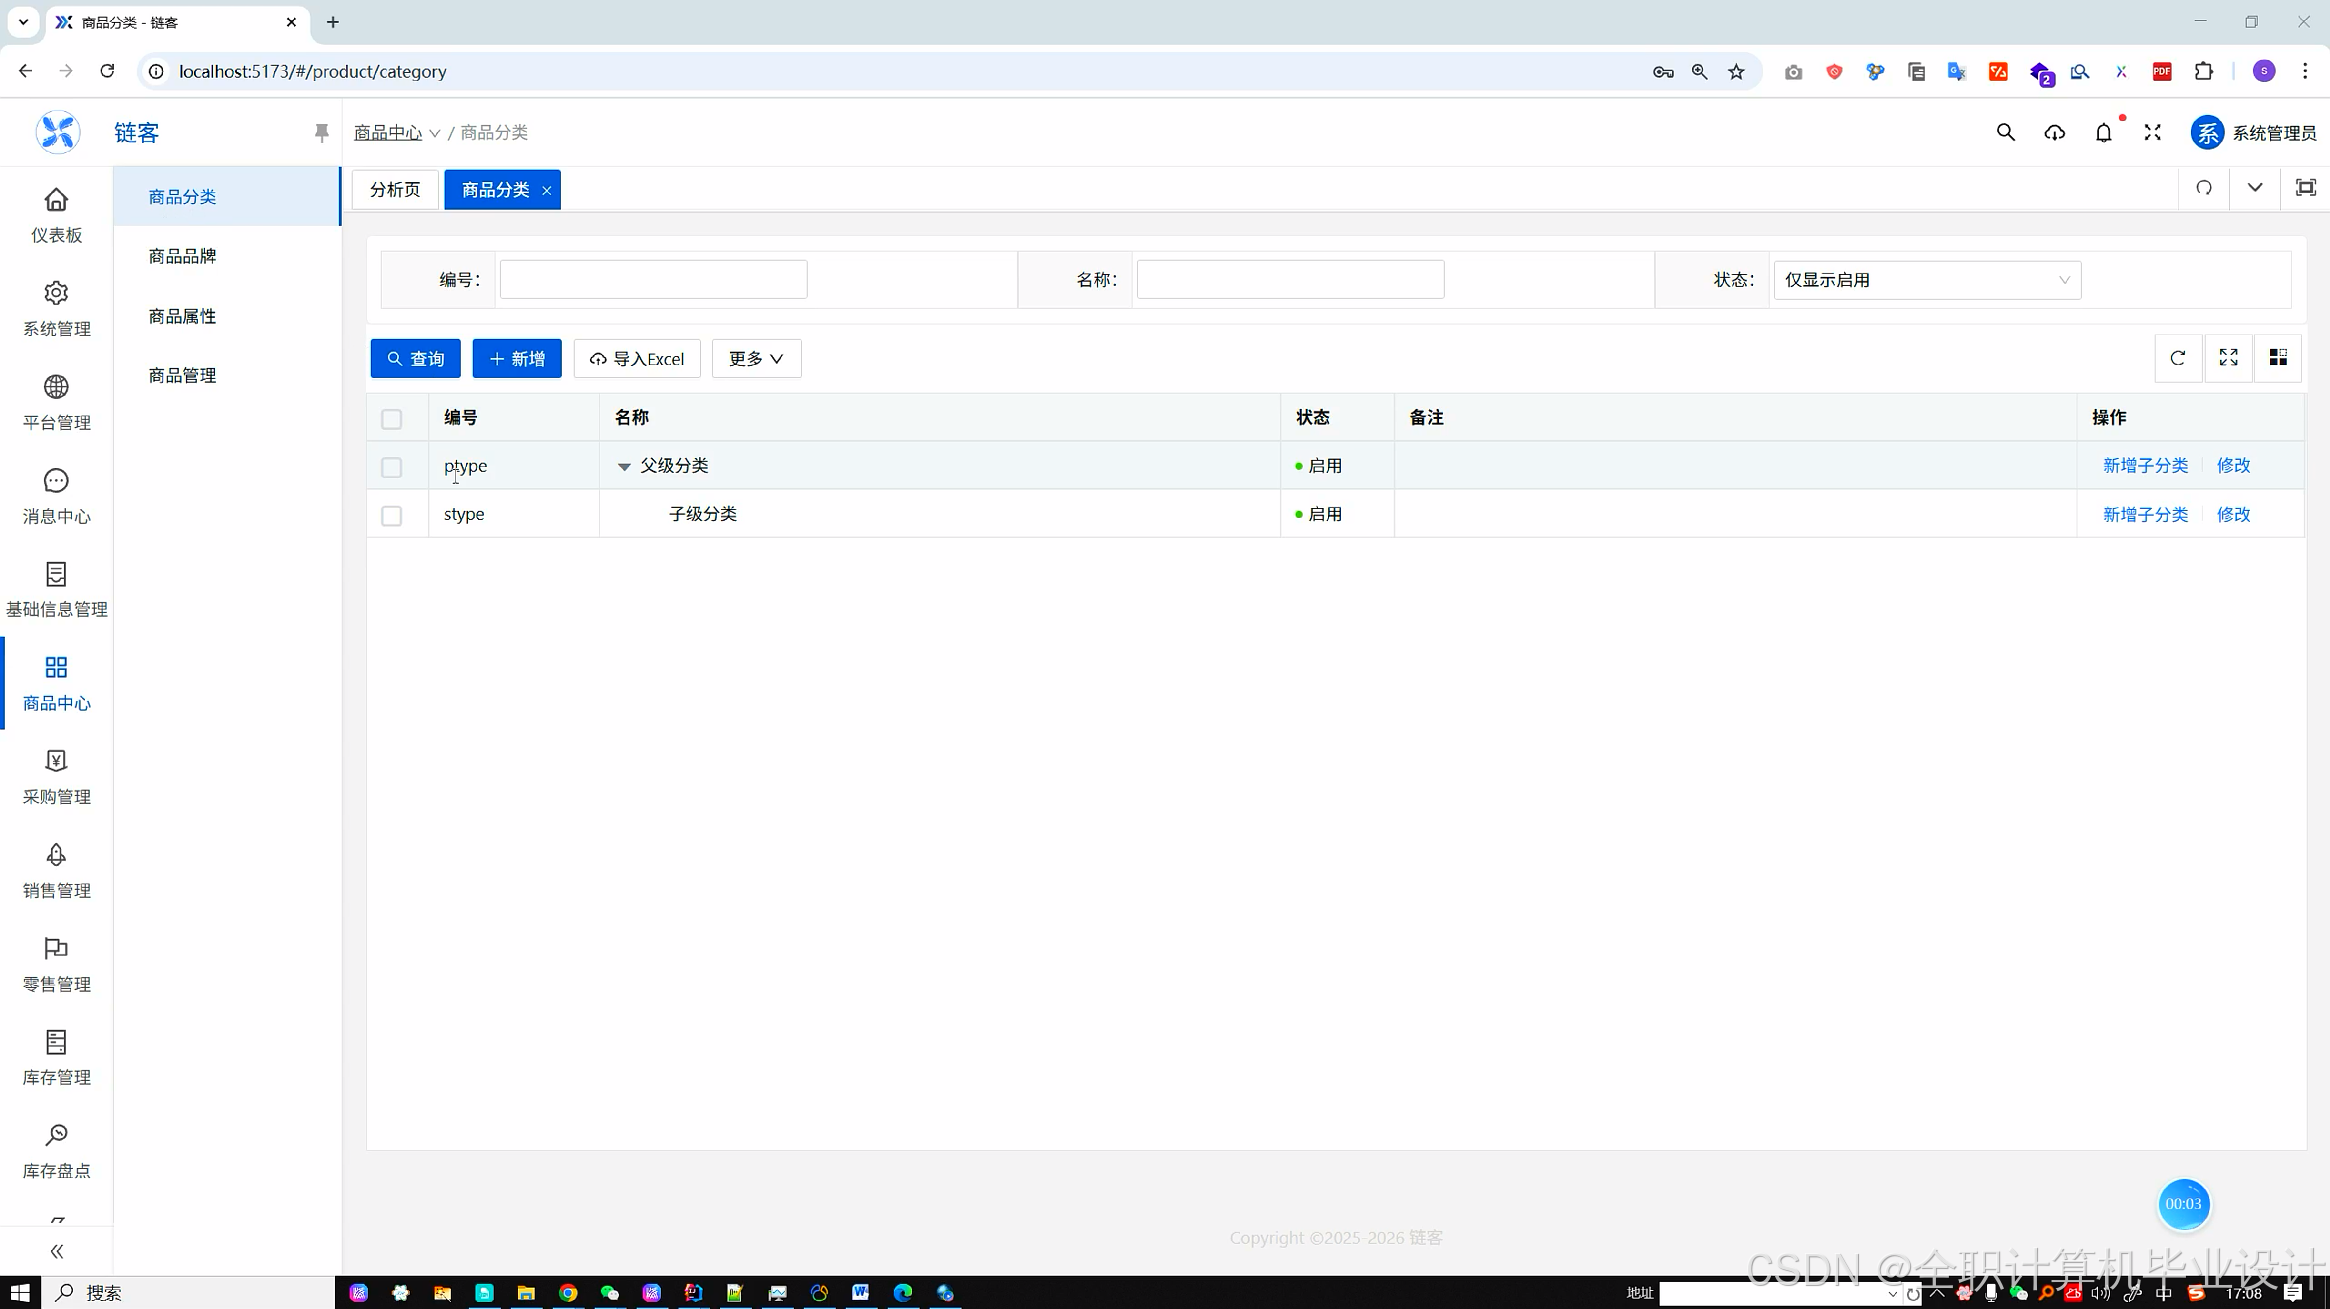Click the pin icon next to the sidebar logo
This screenshot has height=1309, width=2330.
[x=320, y=131]
